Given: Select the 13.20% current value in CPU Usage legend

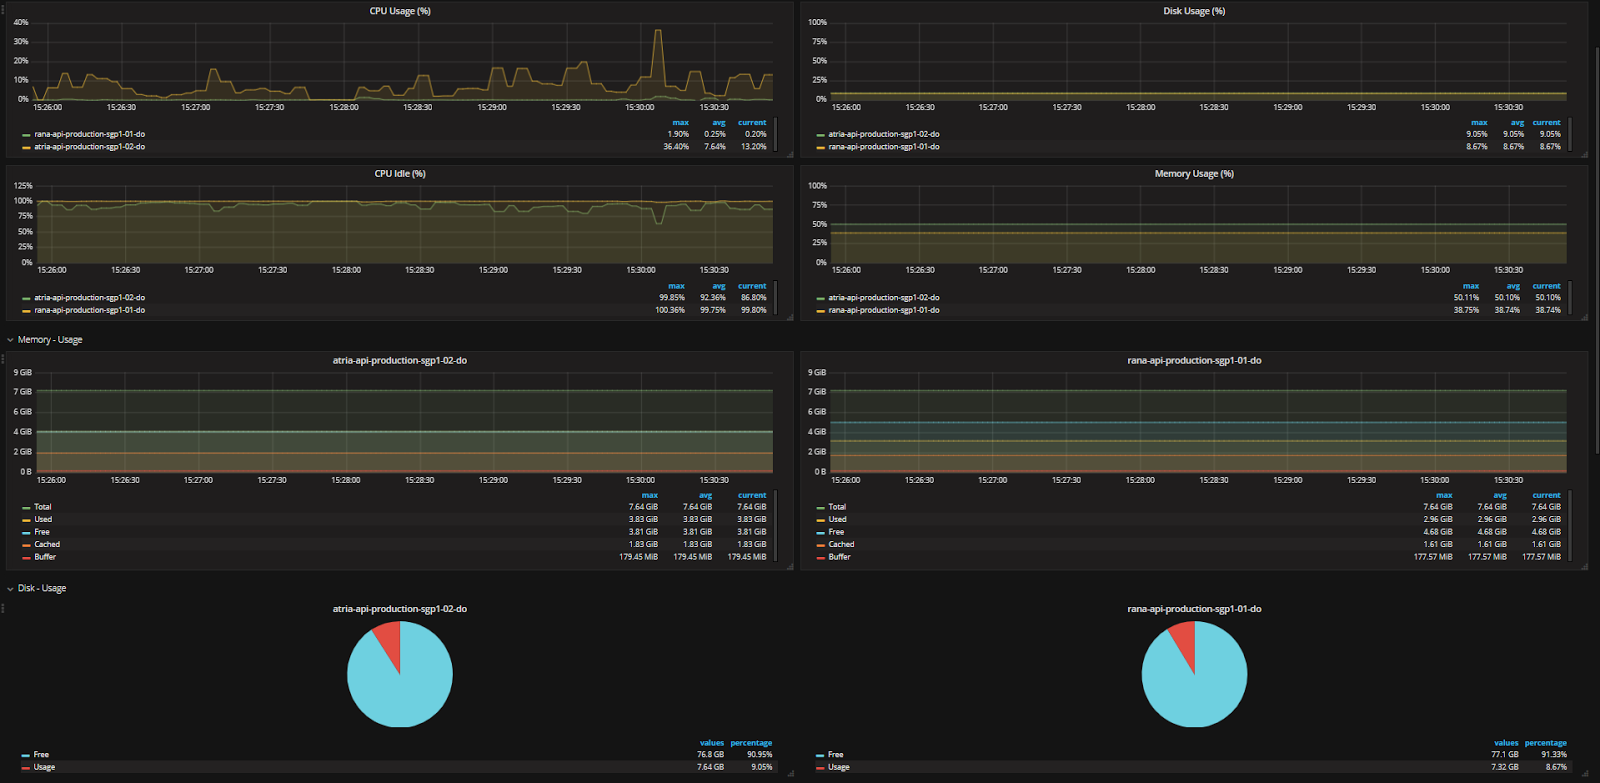Looking at the screenshot, I should pos(754,147).
